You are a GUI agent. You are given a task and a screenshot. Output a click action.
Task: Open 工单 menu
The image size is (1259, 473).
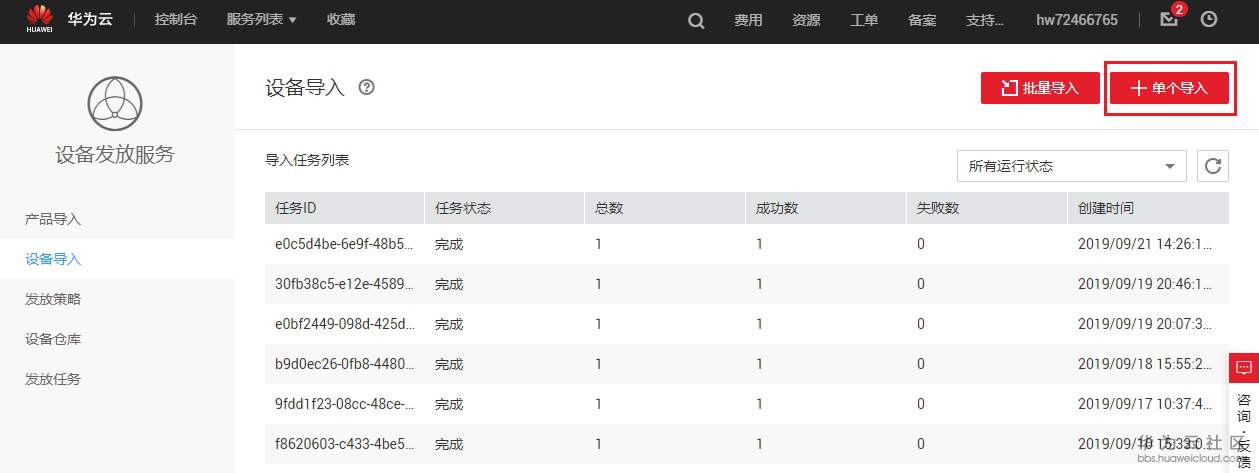click(864, 20)
